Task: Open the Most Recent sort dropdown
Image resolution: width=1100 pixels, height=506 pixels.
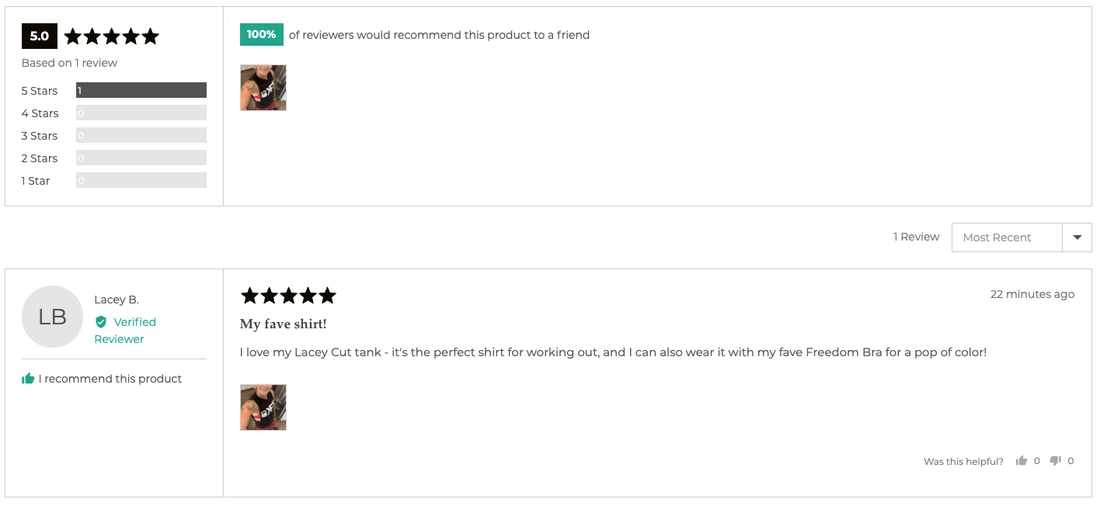Action: (x=1007, y=237)
